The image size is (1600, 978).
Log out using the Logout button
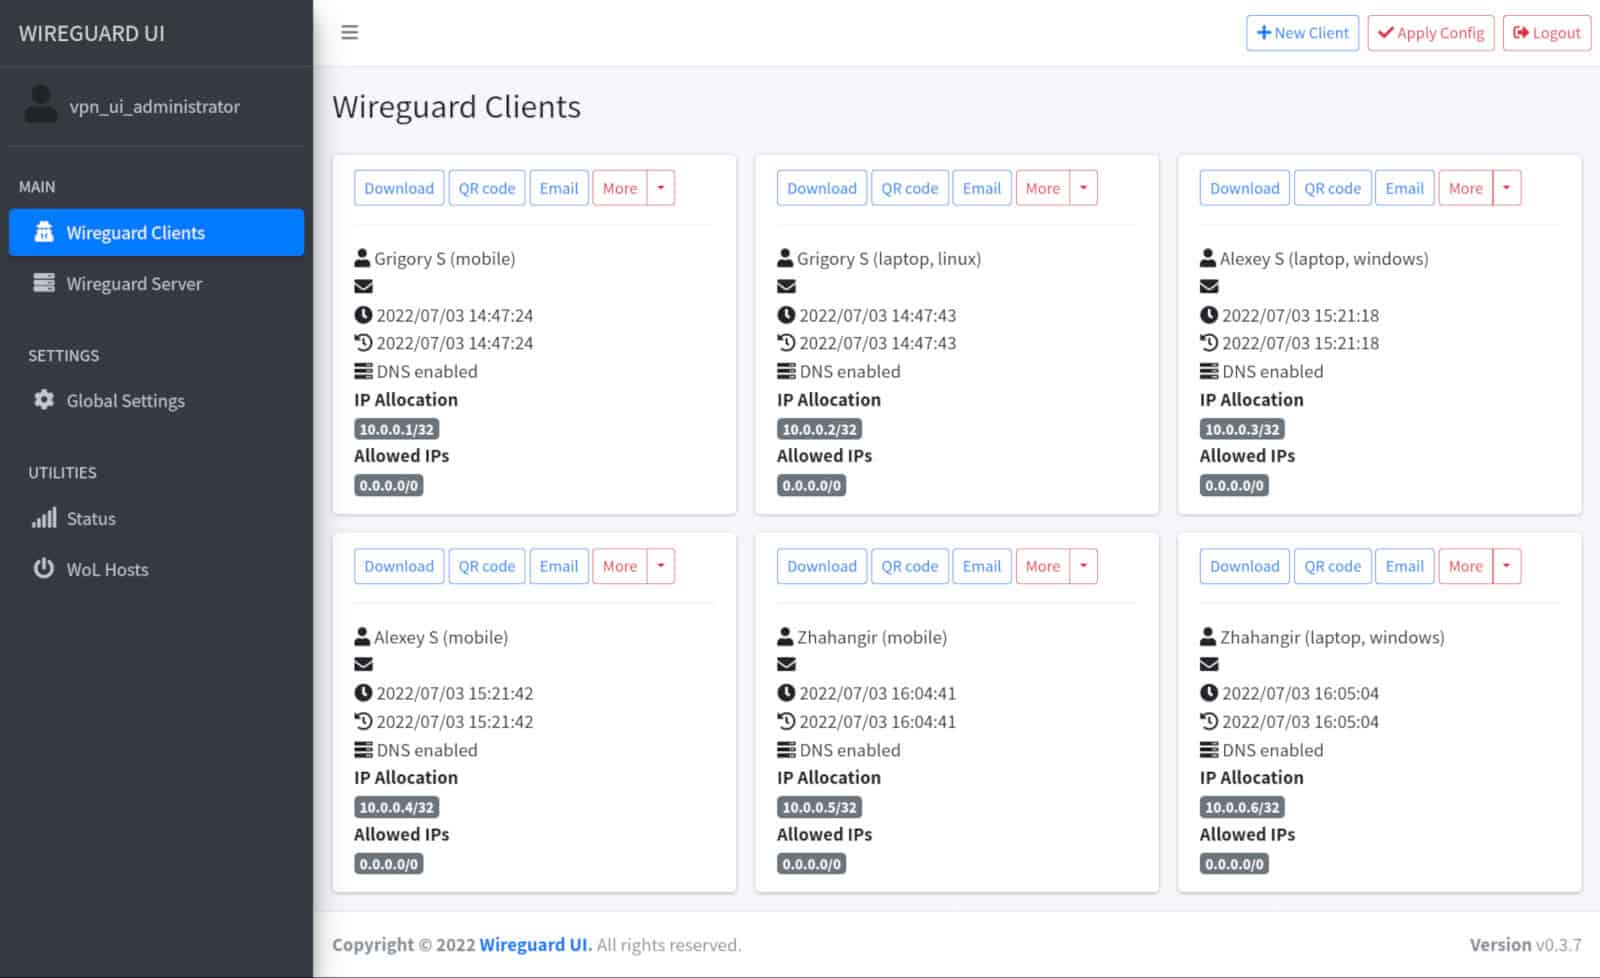[x=1546, y=33]
